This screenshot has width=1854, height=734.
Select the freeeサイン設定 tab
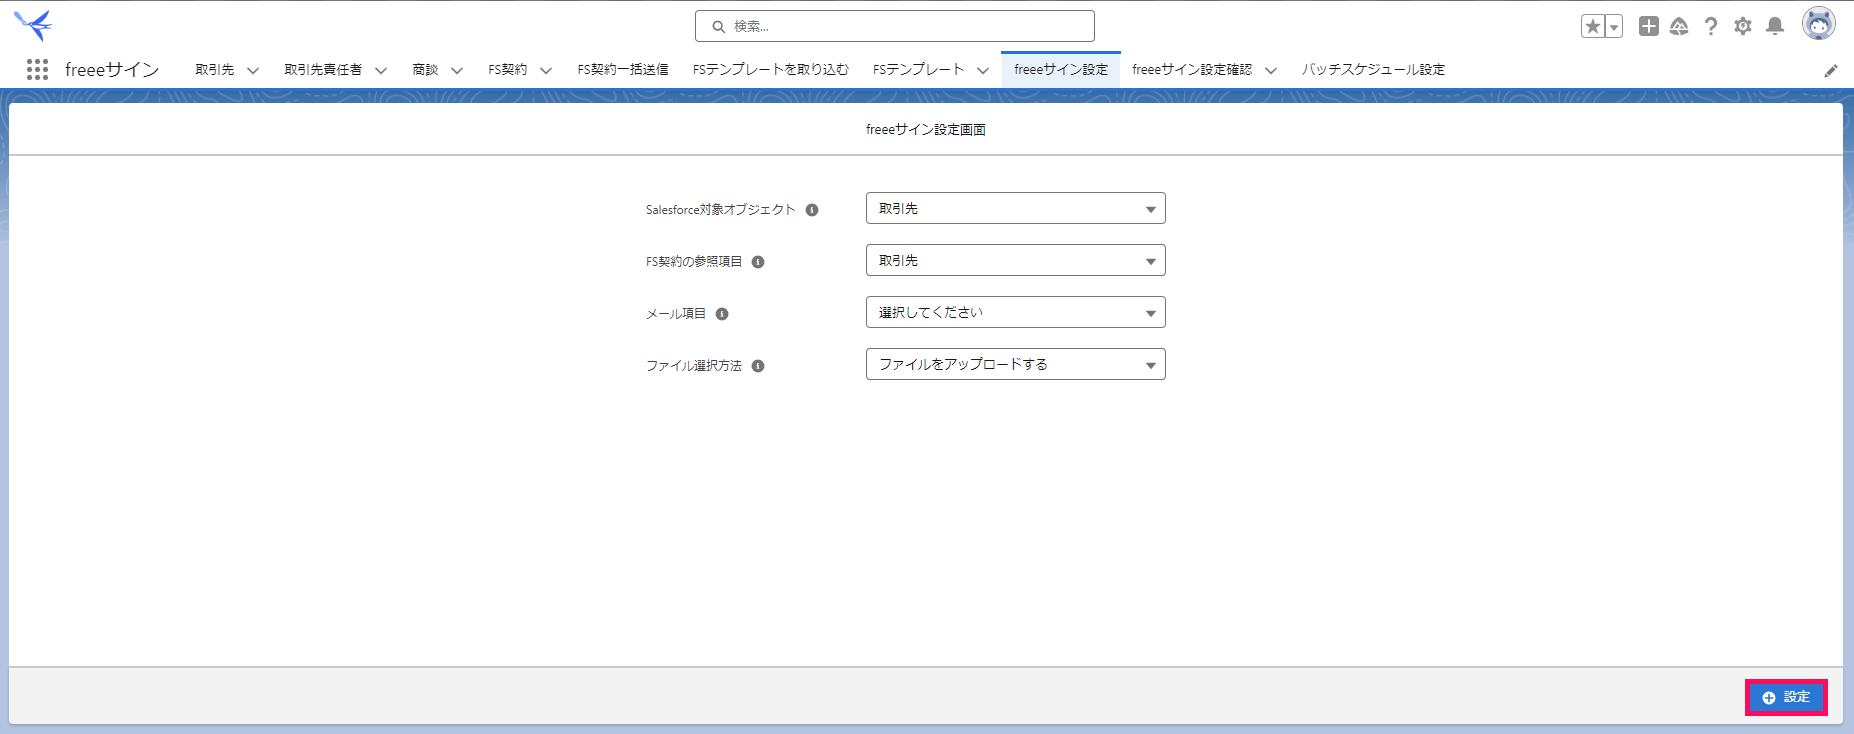(1061, 70)
